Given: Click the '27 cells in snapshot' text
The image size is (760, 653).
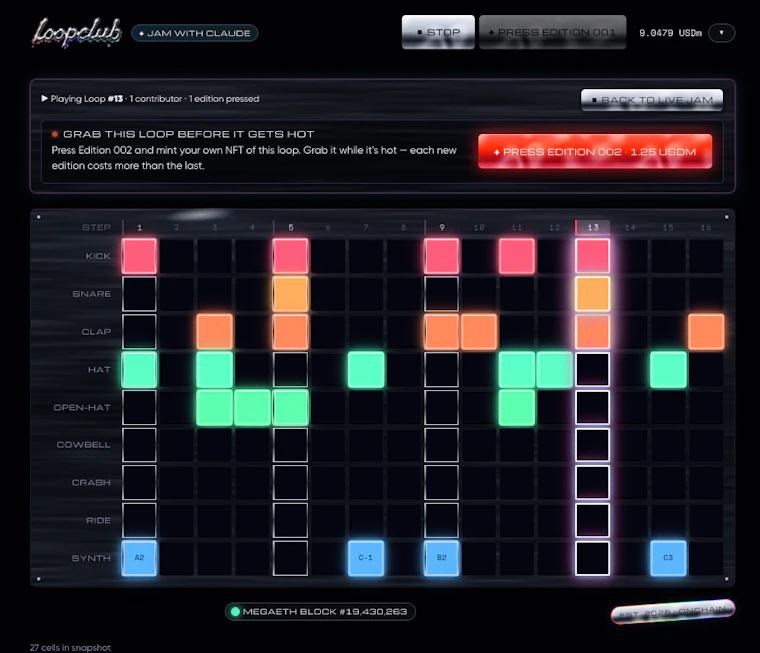Looking at the screenshot, I should (70, 647).
